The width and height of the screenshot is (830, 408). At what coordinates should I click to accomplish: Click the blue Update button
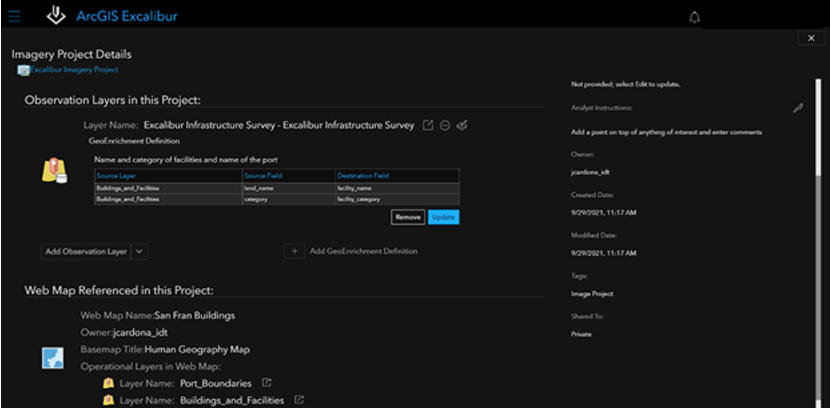pos(444,217)
